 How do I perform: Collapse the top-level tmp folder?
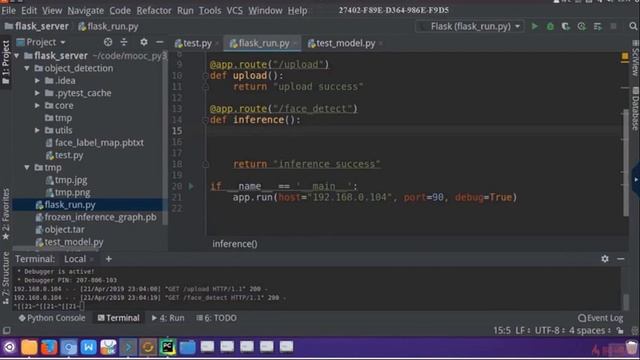(27, 167)
